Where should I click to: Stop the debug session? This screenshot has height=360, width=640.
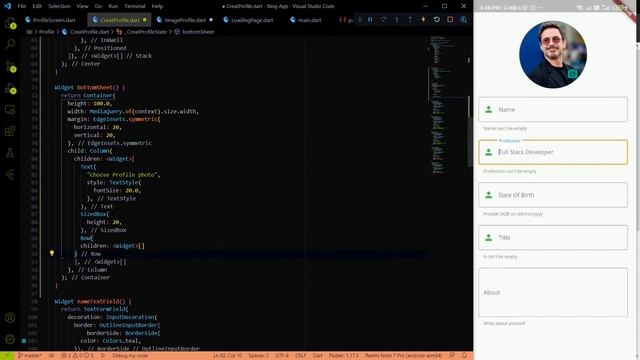click(450, 20)
